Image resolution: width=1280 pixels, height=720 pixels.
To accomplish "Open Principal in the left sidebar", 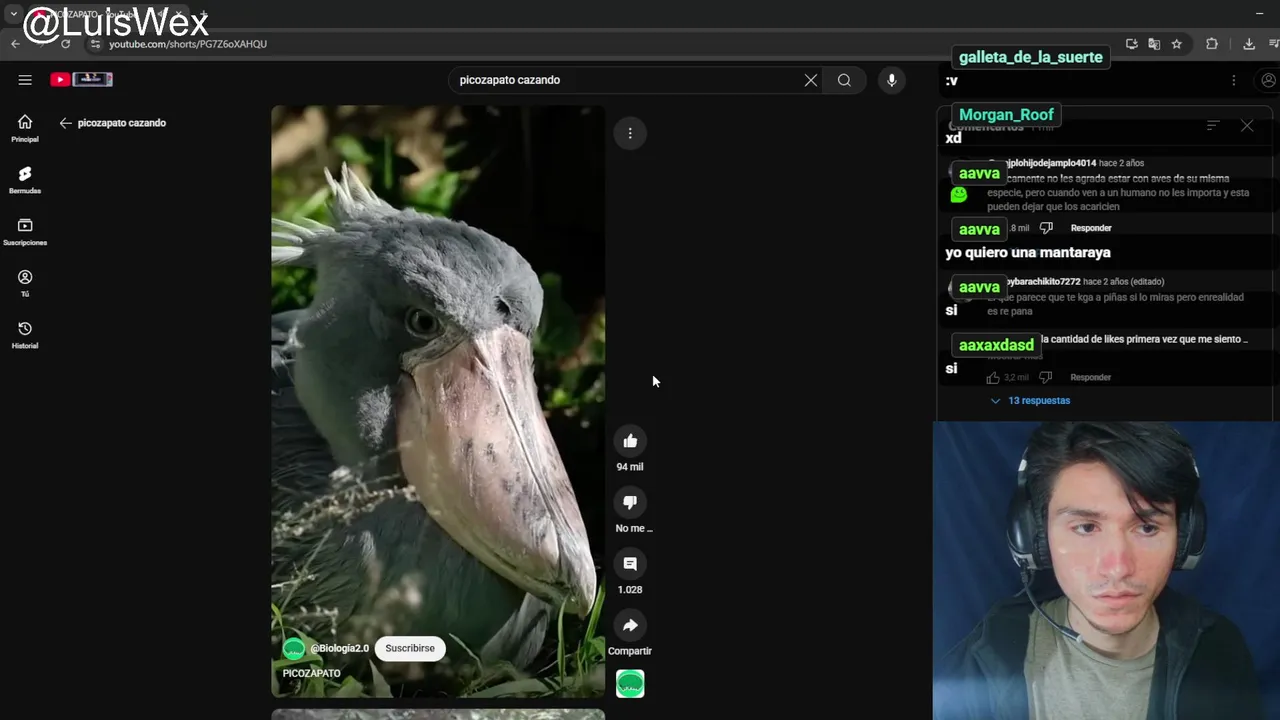I will 25,128.
